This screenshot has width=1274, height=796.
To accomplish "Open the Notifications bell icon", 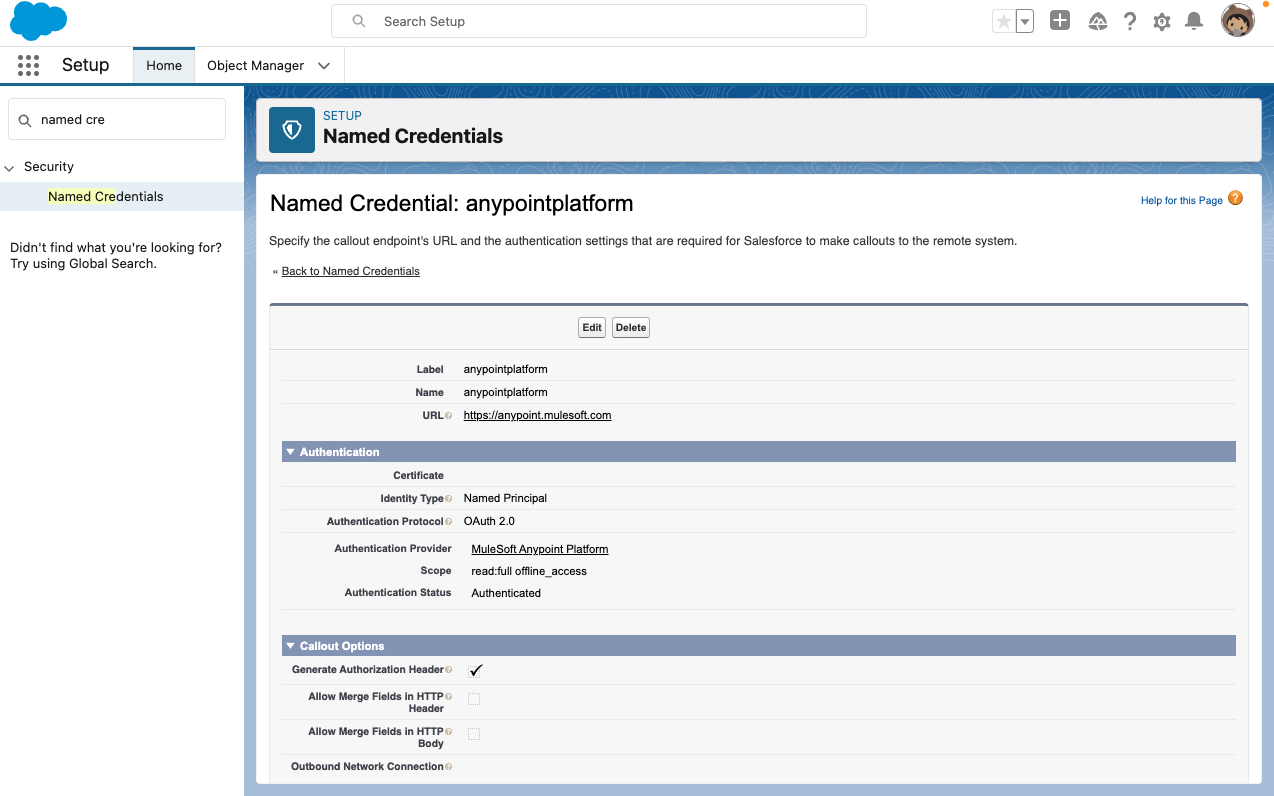I will pyautogui.click(x=1194, y=21).
